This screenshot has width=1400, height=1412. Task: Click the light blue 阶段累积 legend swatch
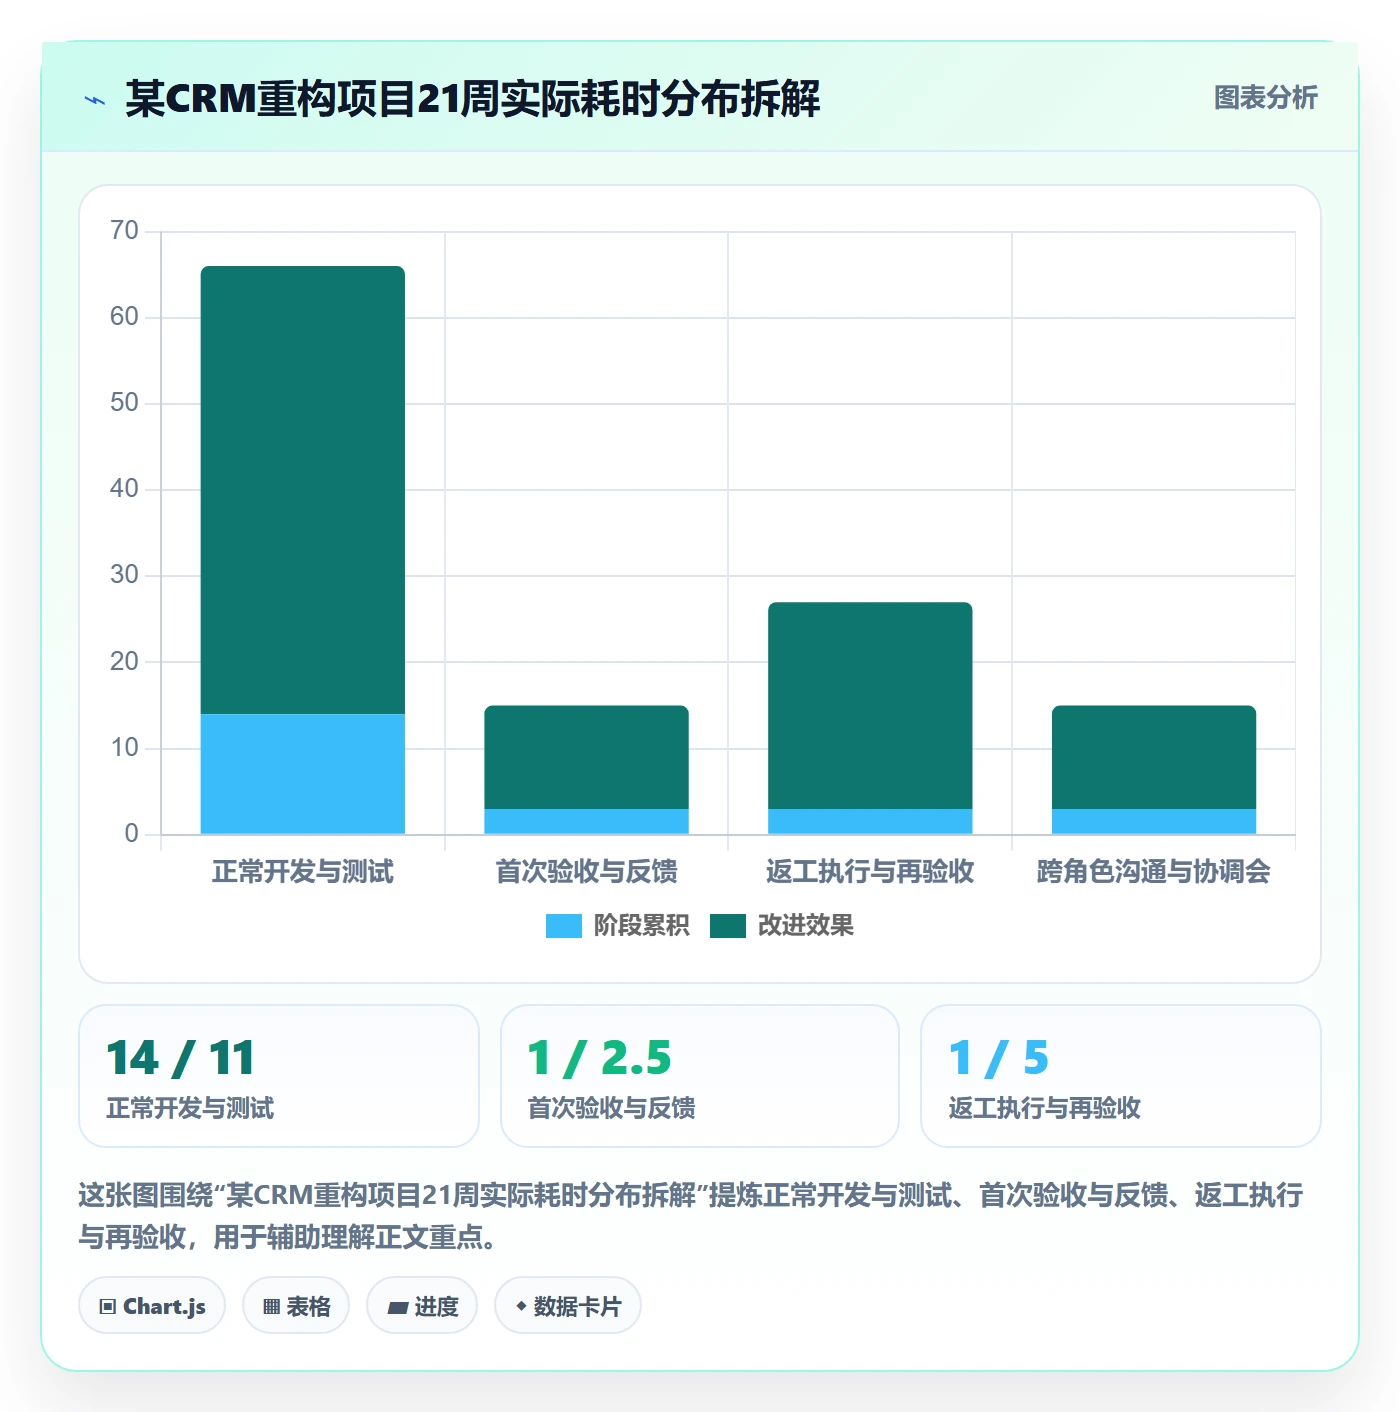click(x=564, y=926)
